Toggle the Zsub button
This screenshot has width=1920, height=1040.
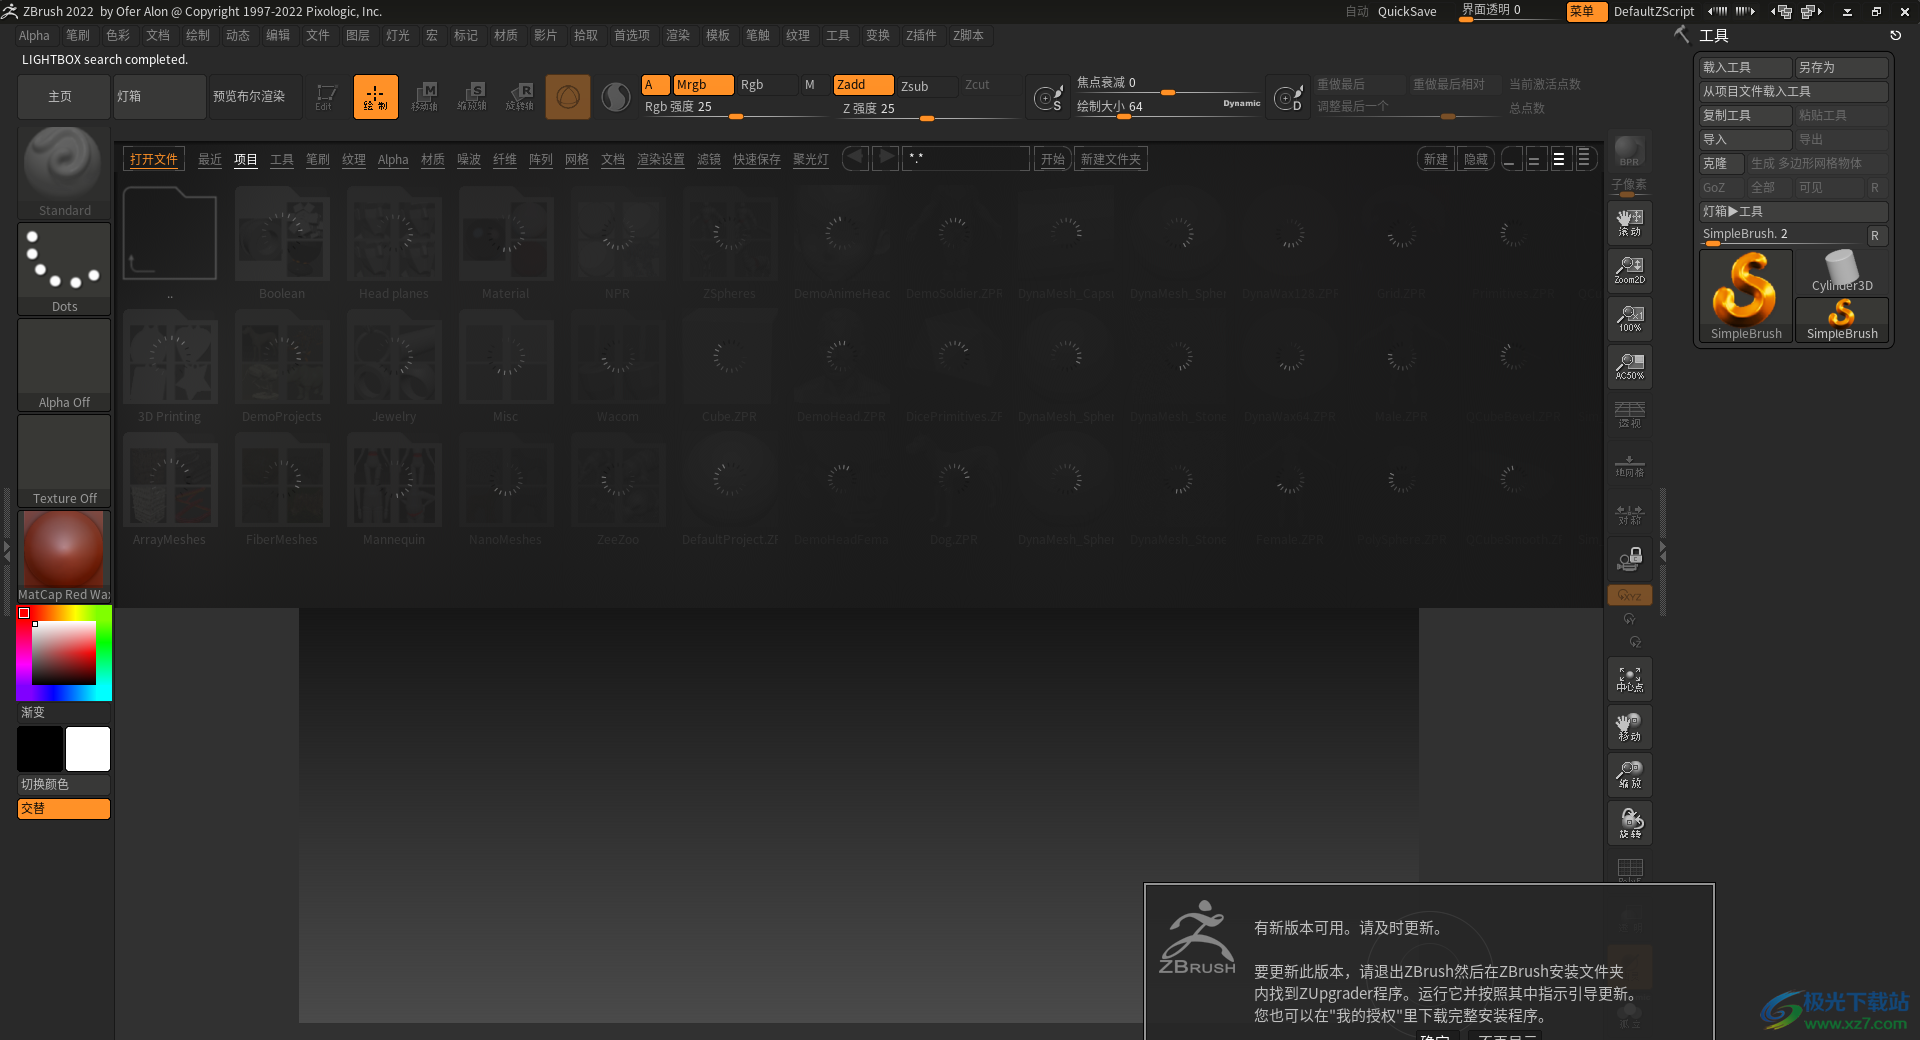pos(927,86)
